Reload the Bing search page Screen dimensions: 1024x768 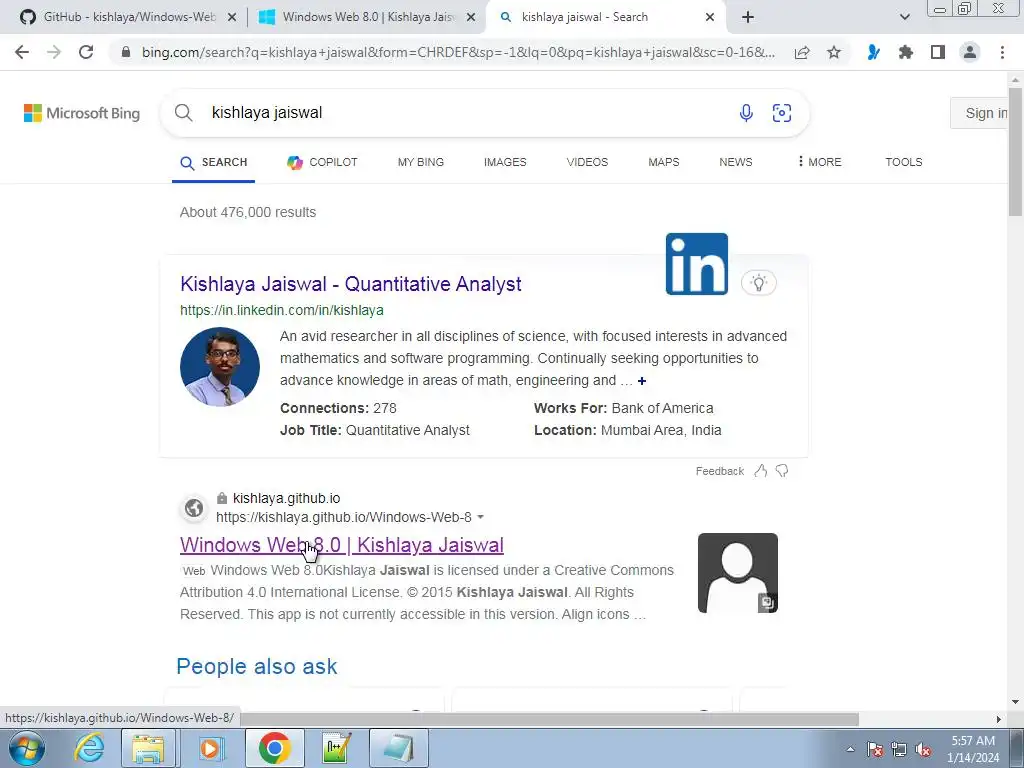click(x=86, y=52)
